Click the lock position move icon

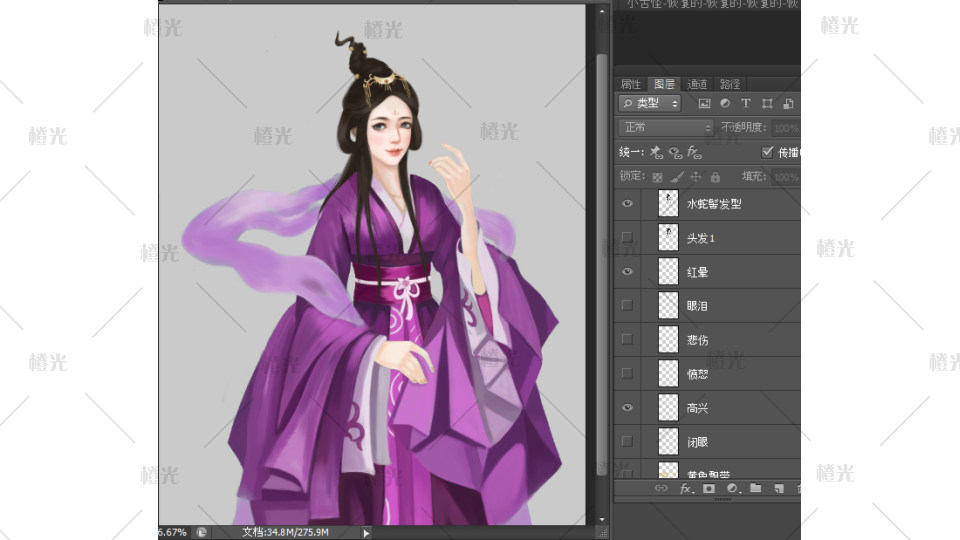click(x=696, y=177)
